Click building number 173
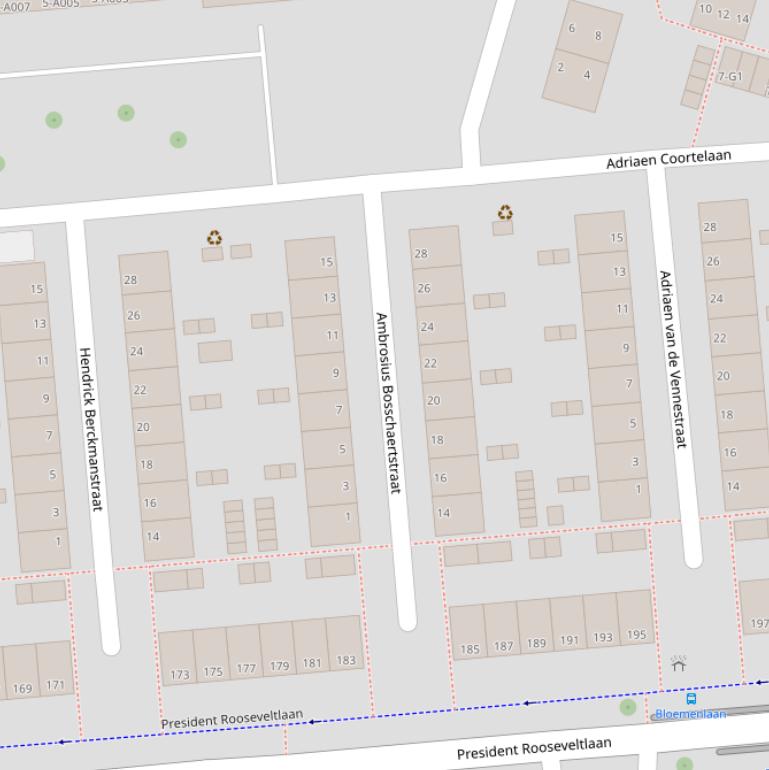Image resolution: width=769 pixels, height=770 pixels. 180,674
